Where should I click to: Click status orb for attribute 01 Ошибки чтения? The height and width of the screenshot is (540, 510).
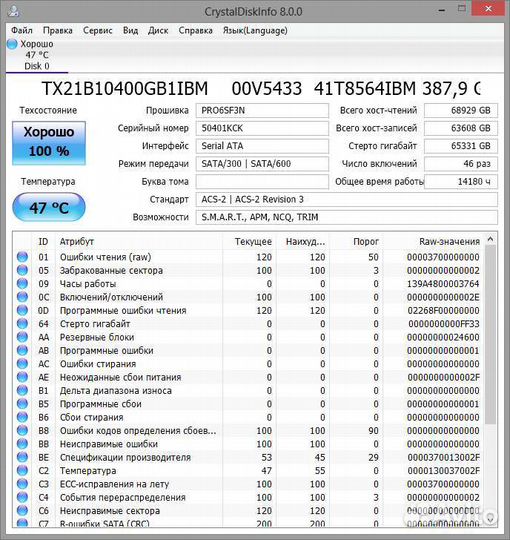[22, 257]
